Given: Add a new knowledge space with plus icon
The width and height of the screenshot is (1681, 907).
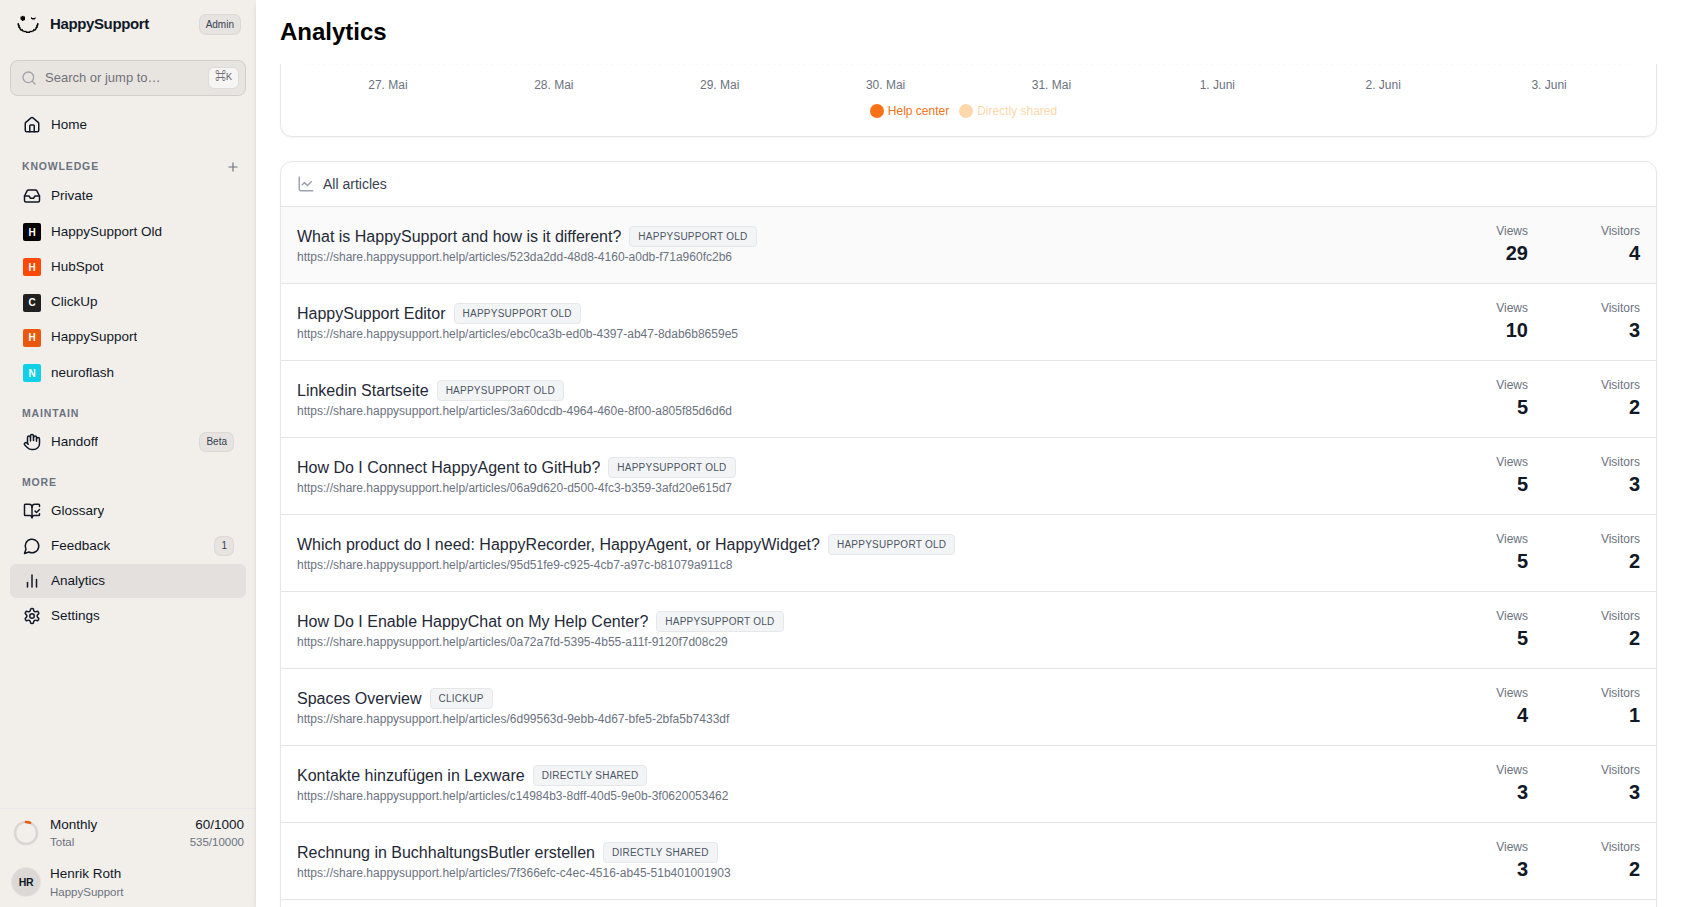Looking at the screenshot, I should click(233, 167).
